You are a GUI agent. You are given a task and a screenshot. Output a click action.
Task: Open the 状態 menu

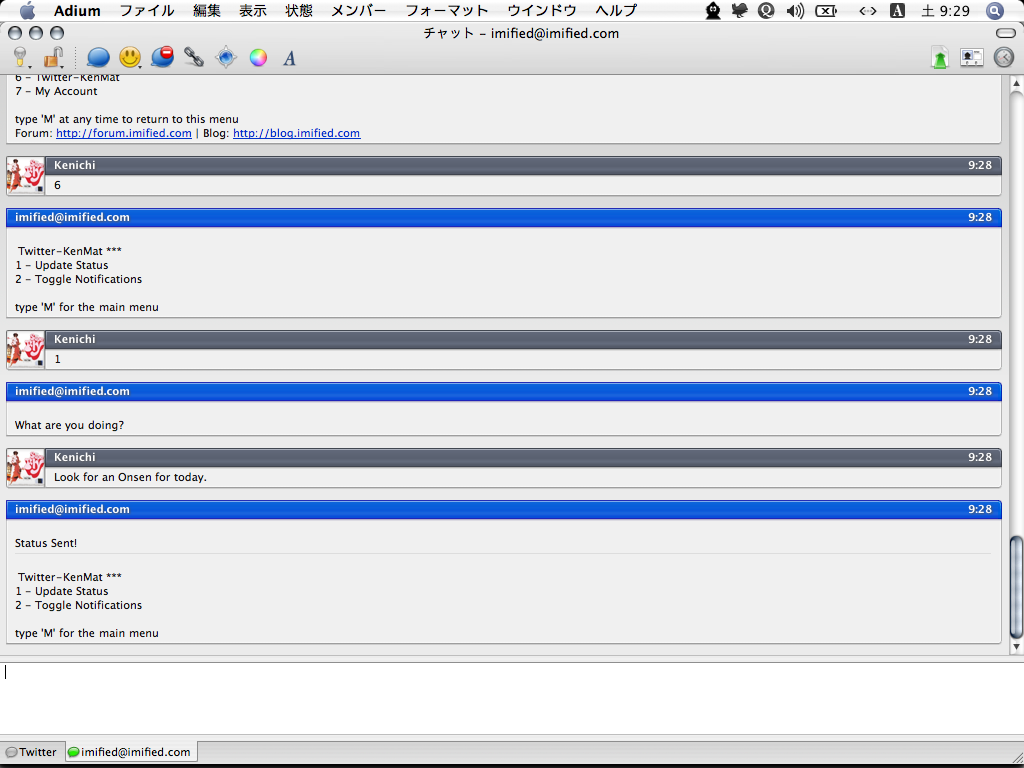tap(299, 10)
